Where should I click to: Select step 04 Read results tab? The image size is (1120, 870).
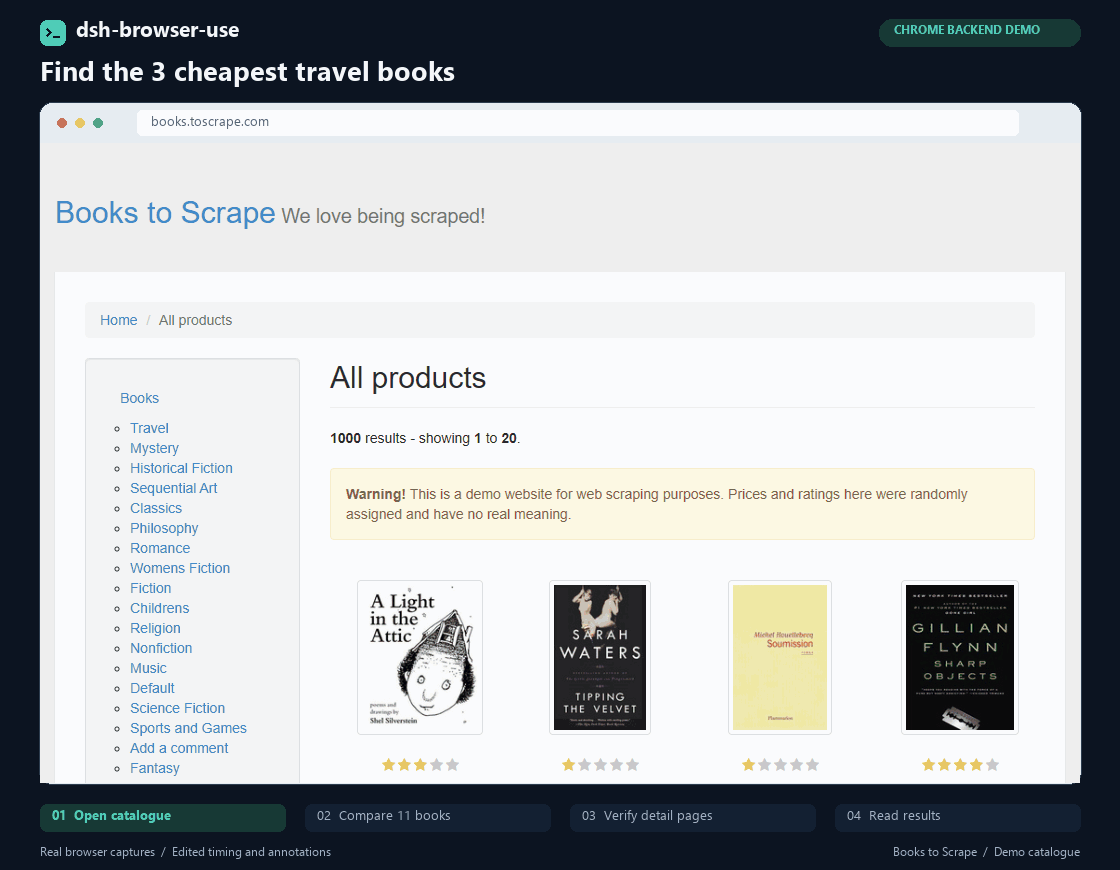point(958,818)
